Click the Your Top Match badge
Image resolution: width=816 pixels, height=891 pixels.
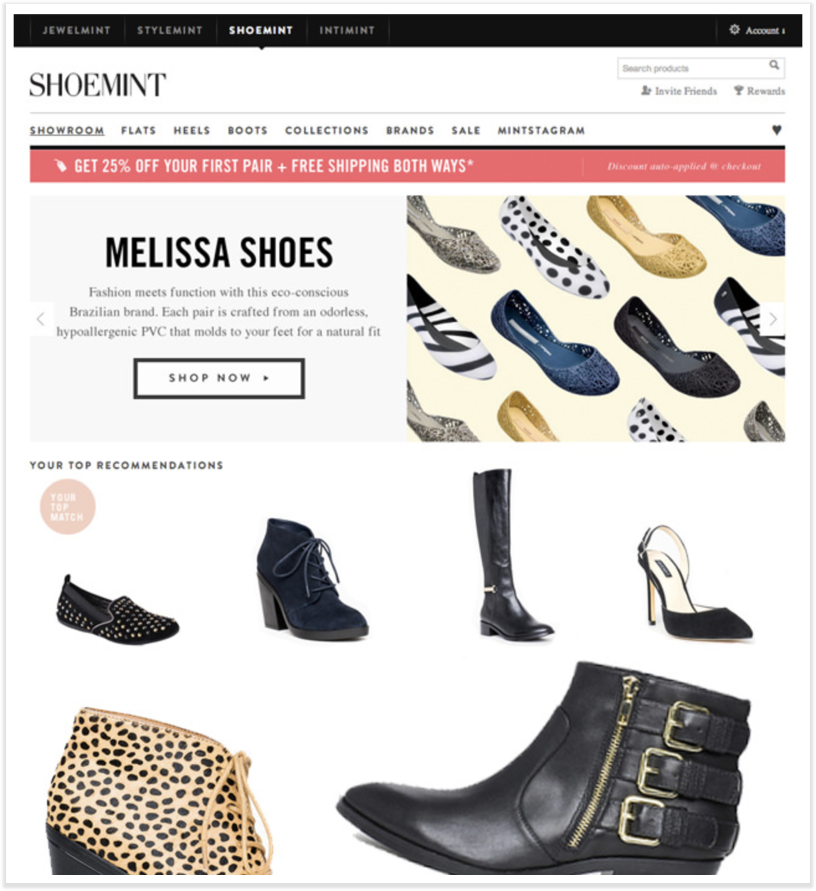click(67, 507)
